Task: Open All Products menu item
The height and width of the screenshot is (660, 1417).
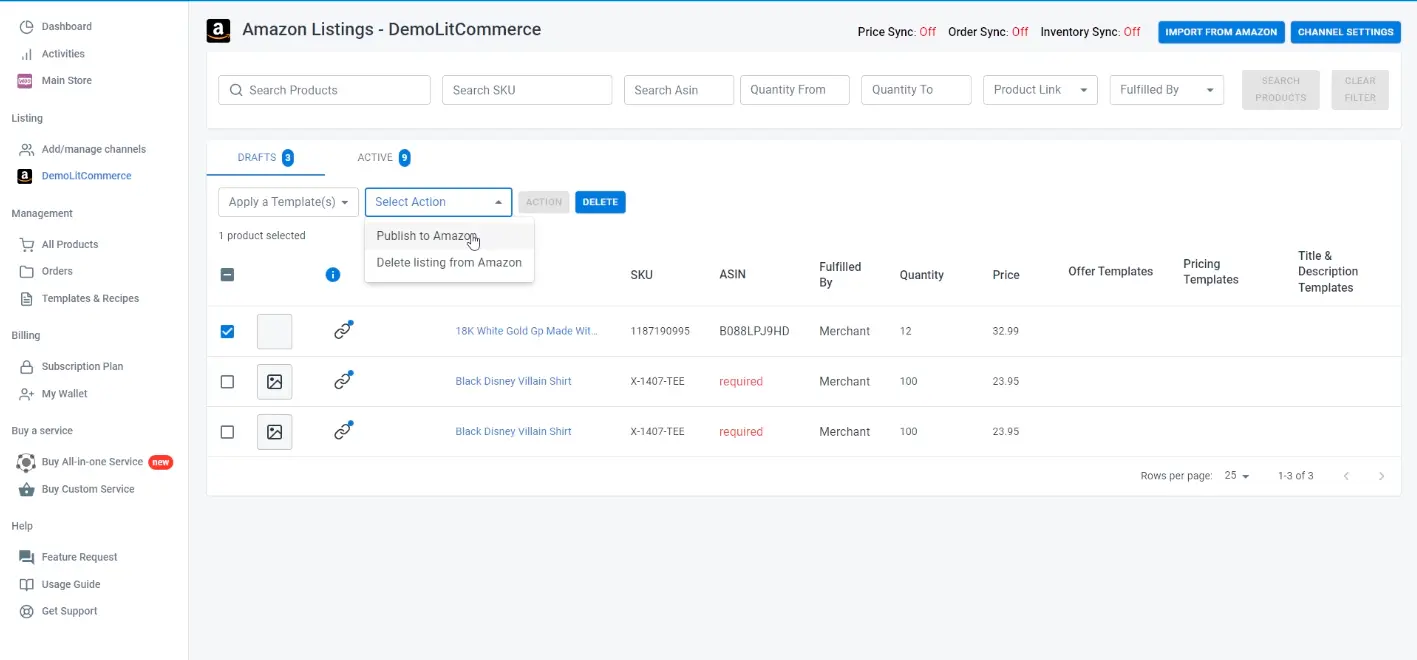Action: pos(70,244)
